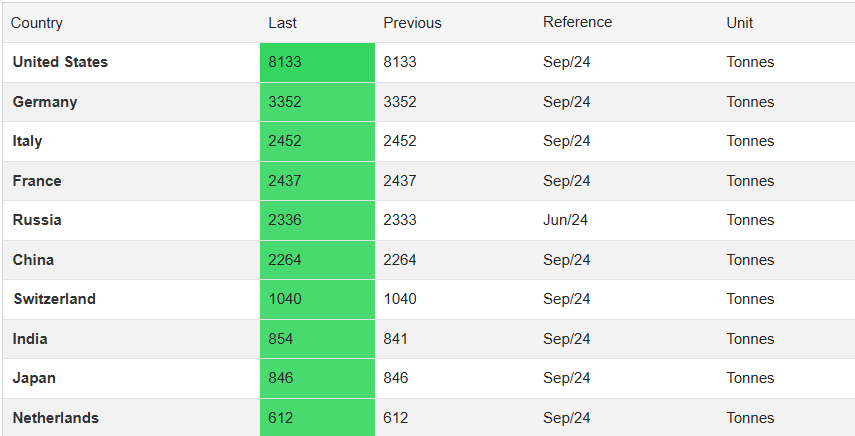The image size is (855, 436).
Task: Open the United States country link
Action: pyautogui.click(x=60, y=62)
